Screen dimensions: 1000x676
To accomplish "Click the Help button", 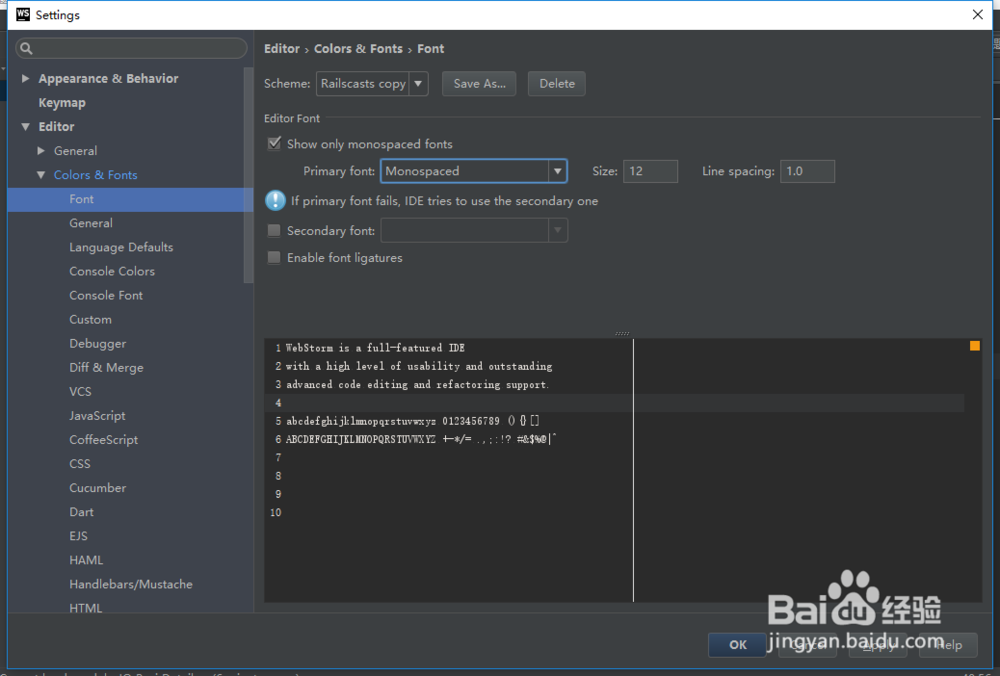I will tap(948, 645).
